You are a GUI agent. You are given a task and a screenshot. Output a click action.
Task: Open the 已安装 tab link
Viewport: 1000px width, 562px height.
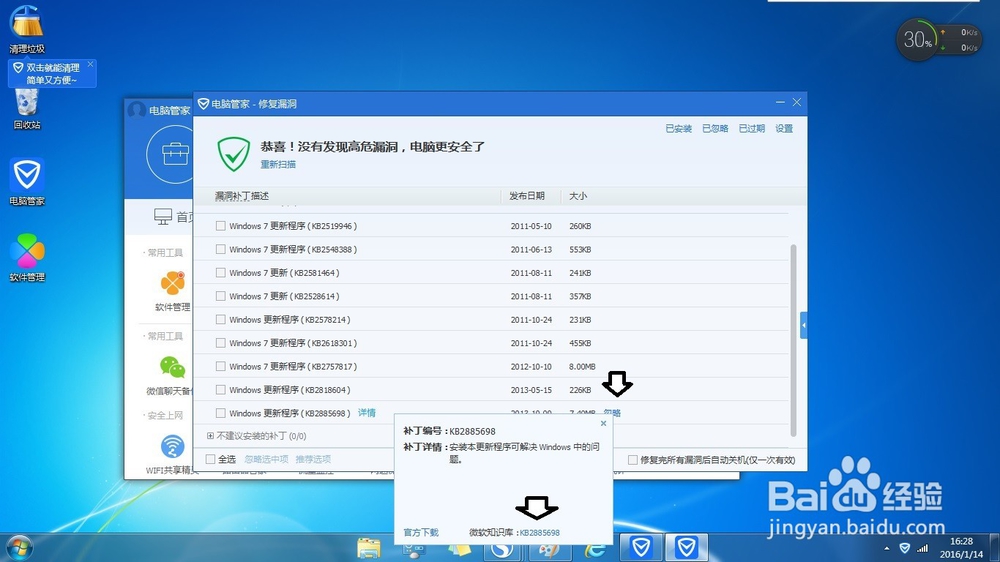click(679, 129)
